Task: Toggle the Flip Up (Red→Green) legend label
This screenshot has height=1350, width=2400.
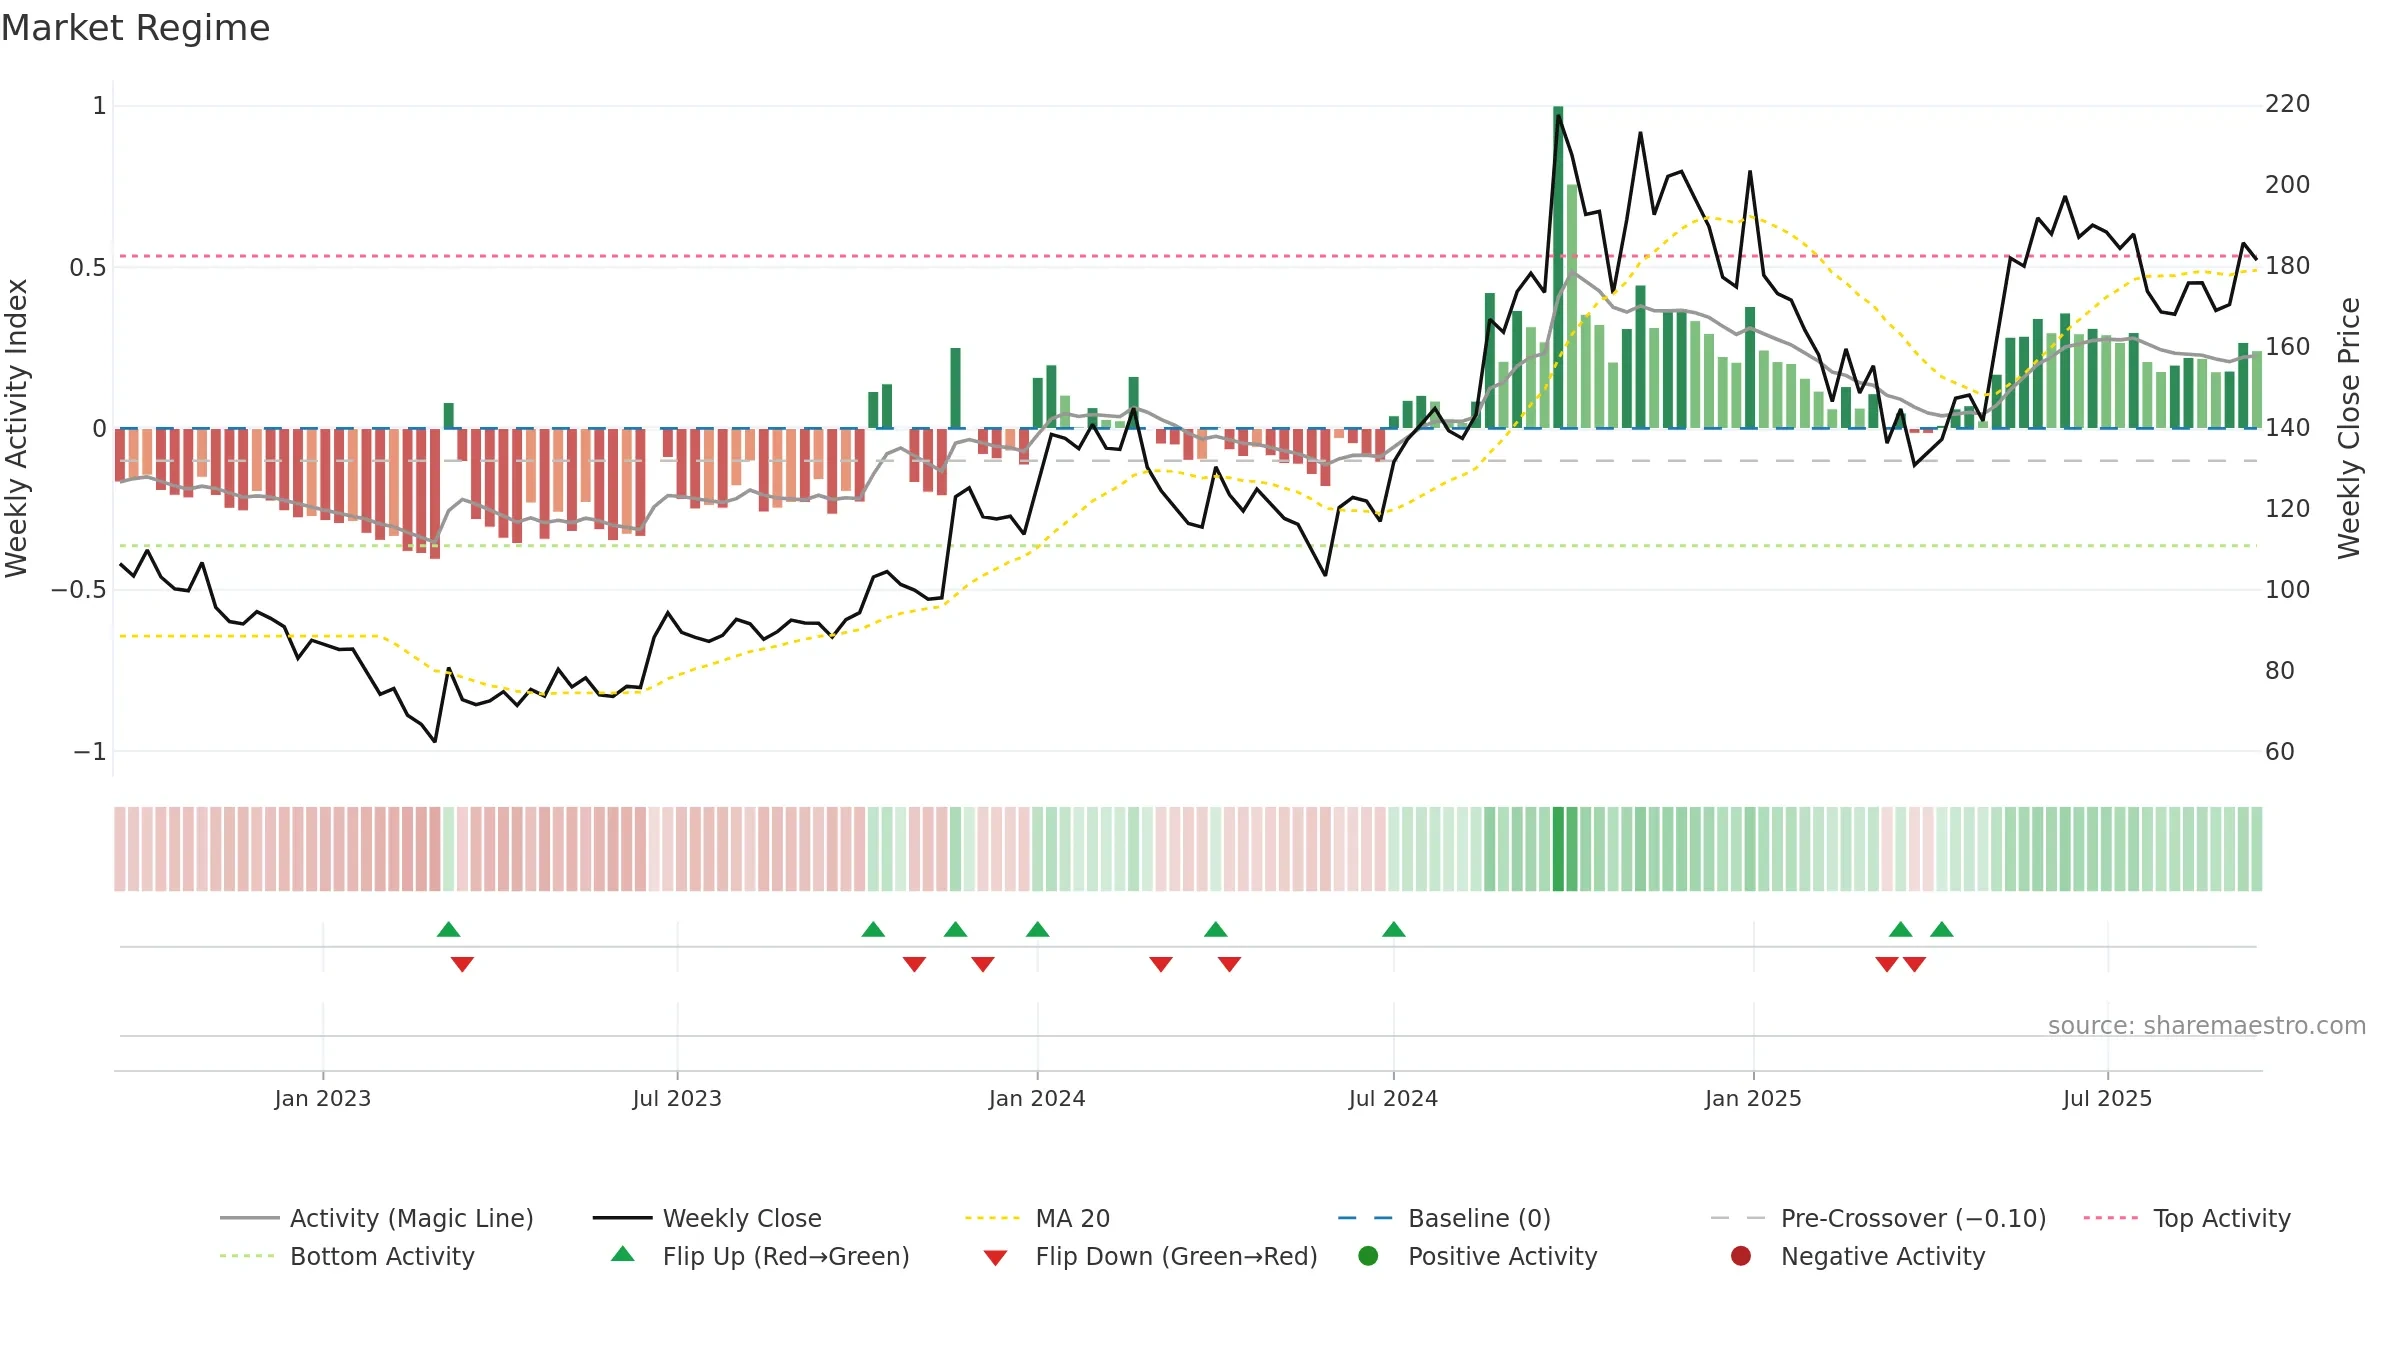Action: tap(786, 1256)
